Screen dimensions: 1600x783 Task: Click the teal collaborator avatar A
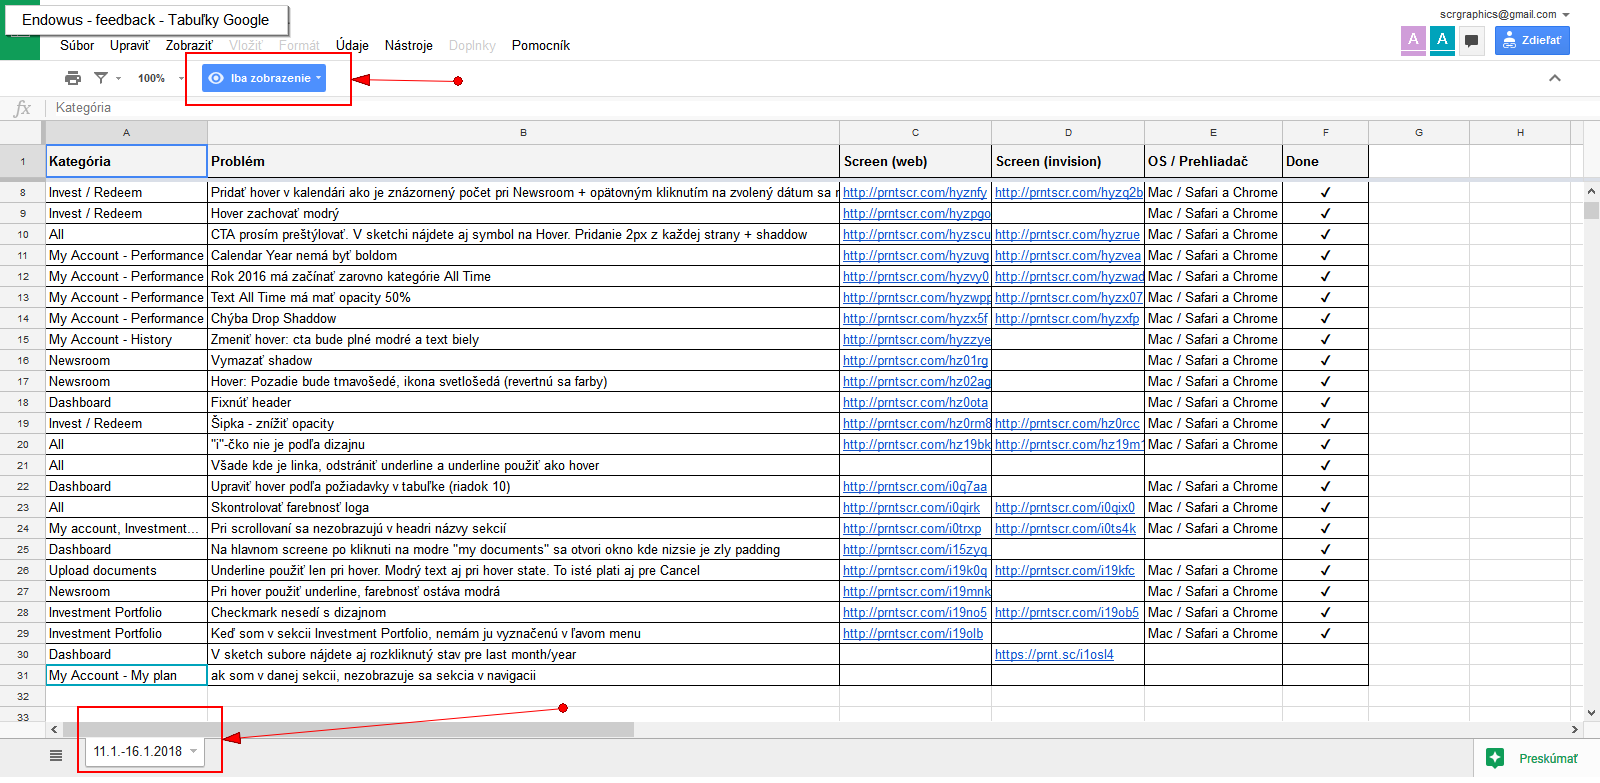(x=1442, y=40)
